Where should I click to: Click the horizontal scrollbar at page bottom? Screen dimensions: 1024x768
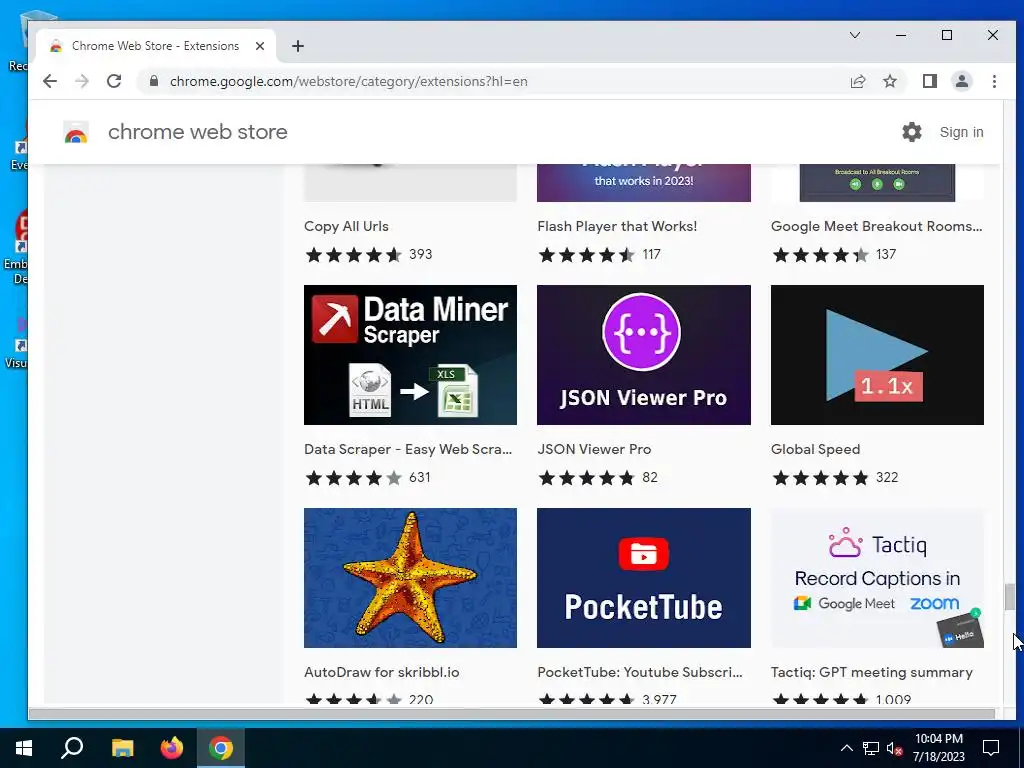click(511, 714)
